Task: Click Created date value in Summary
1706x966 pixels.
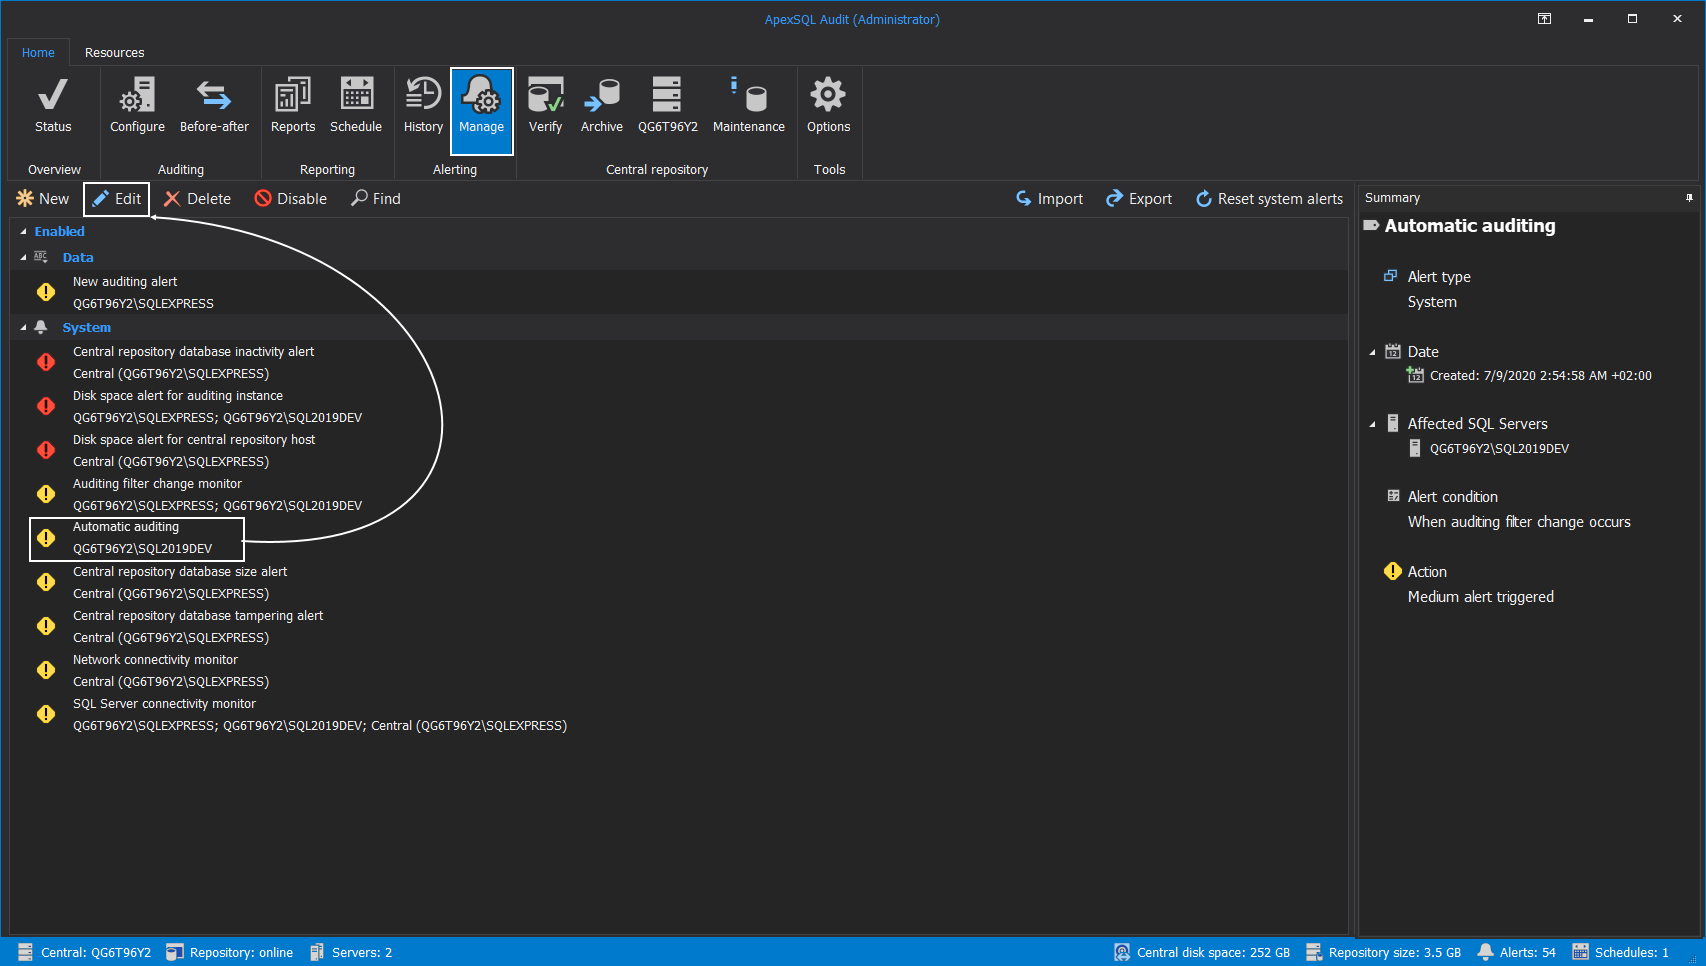Action: tap(1541, 376)
